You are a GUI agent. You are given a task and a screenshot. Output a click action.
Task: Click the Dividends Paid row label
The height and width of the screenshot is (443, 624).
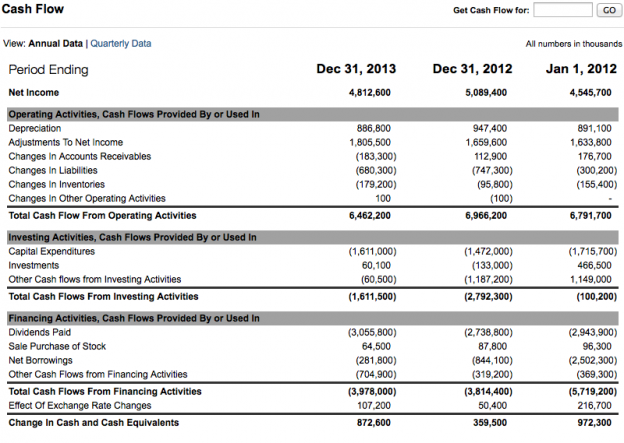pyautogui.click(x=40, y=332)
